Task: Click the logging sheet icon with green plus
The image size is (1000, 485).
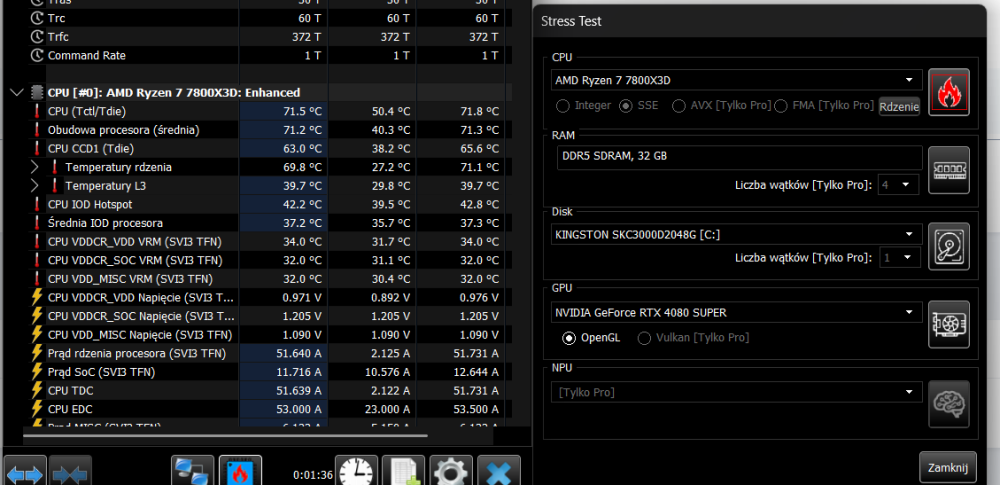Action: [x=404, y=472]
